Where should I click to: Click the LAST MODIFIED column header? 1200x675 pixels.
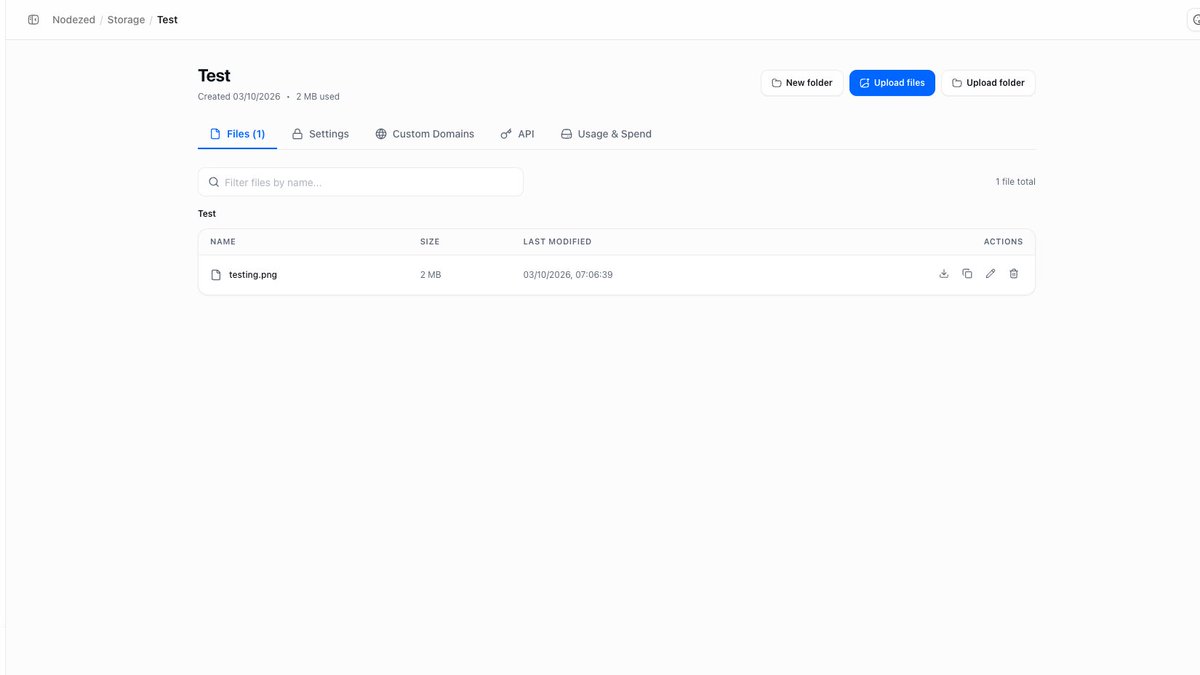click(x=557, y=242)
